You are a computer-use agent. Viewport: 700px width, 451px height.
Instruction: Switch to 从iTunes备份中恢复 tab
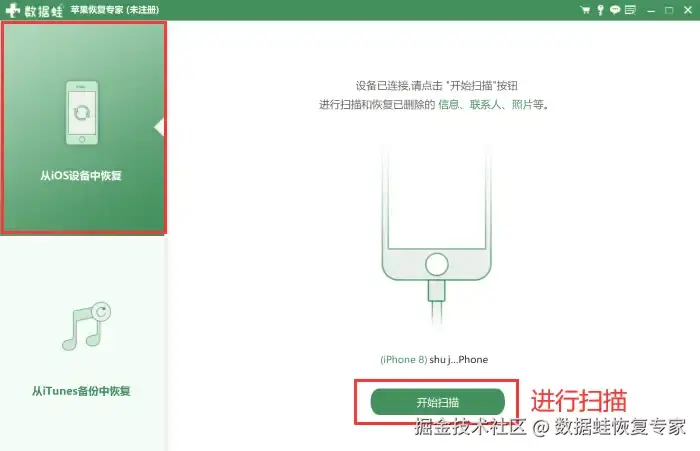pyautogui.click(x=83, y=344)
